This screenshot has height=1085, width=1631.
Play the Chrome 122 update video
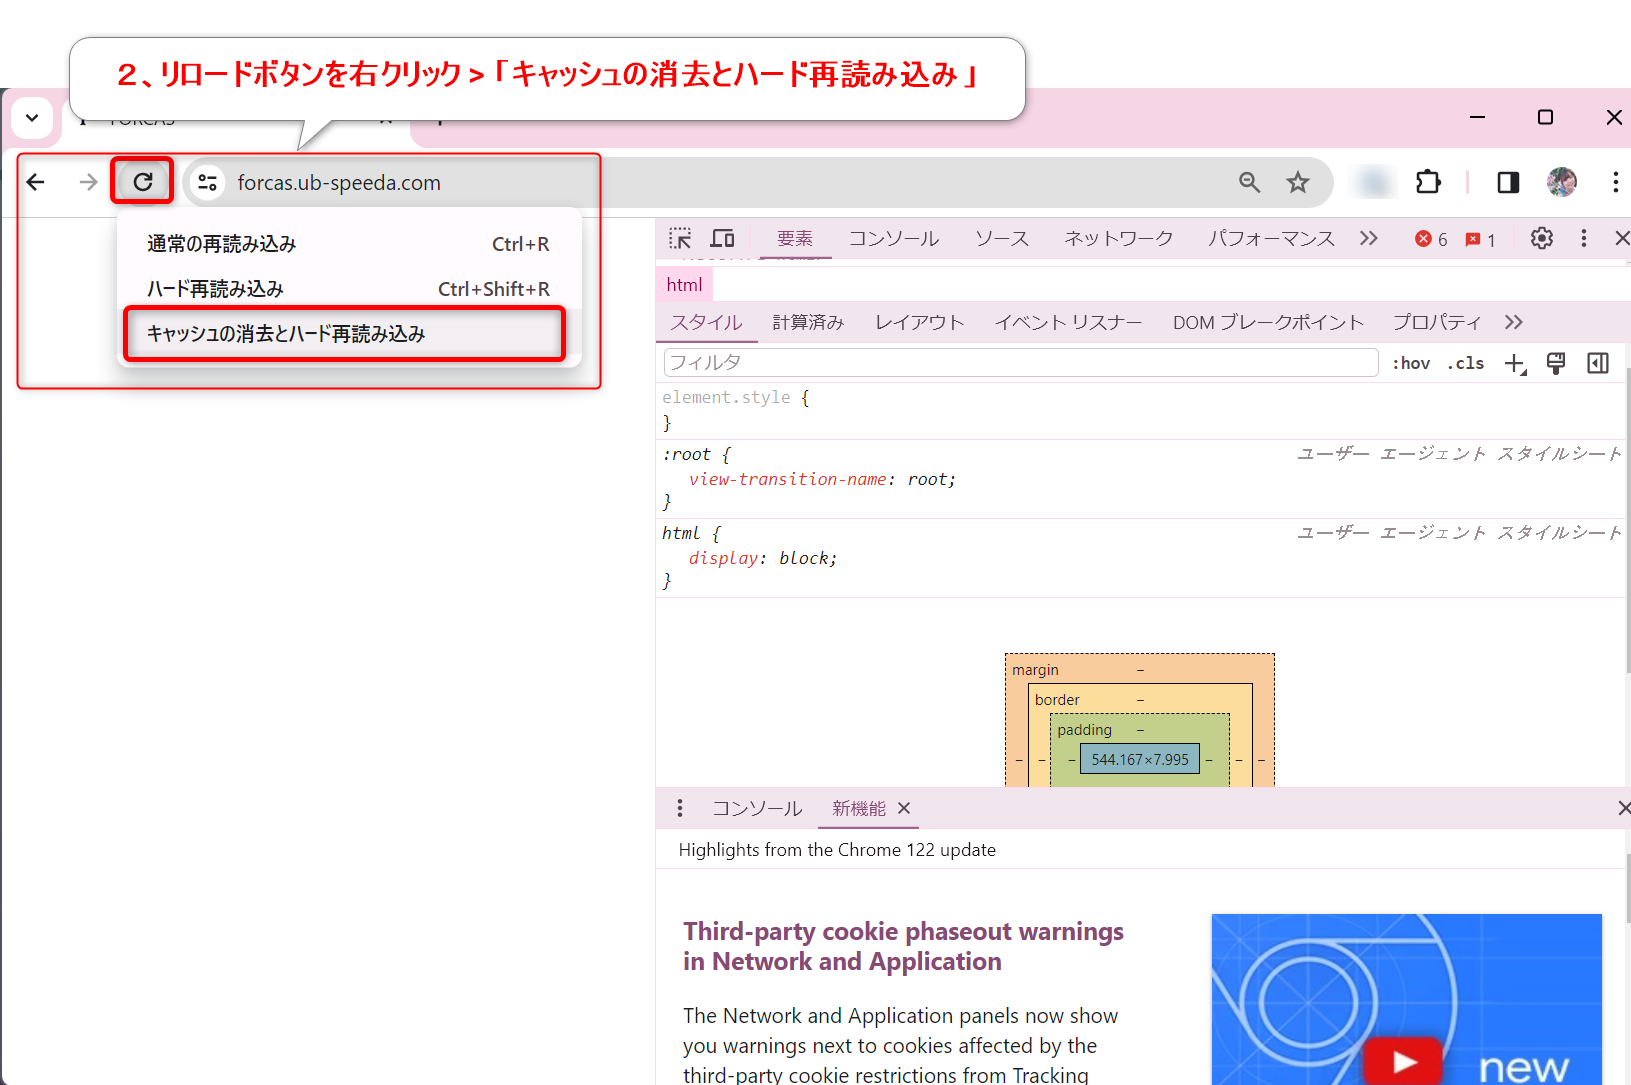pyautogui.click(x=1403, y=1062)
